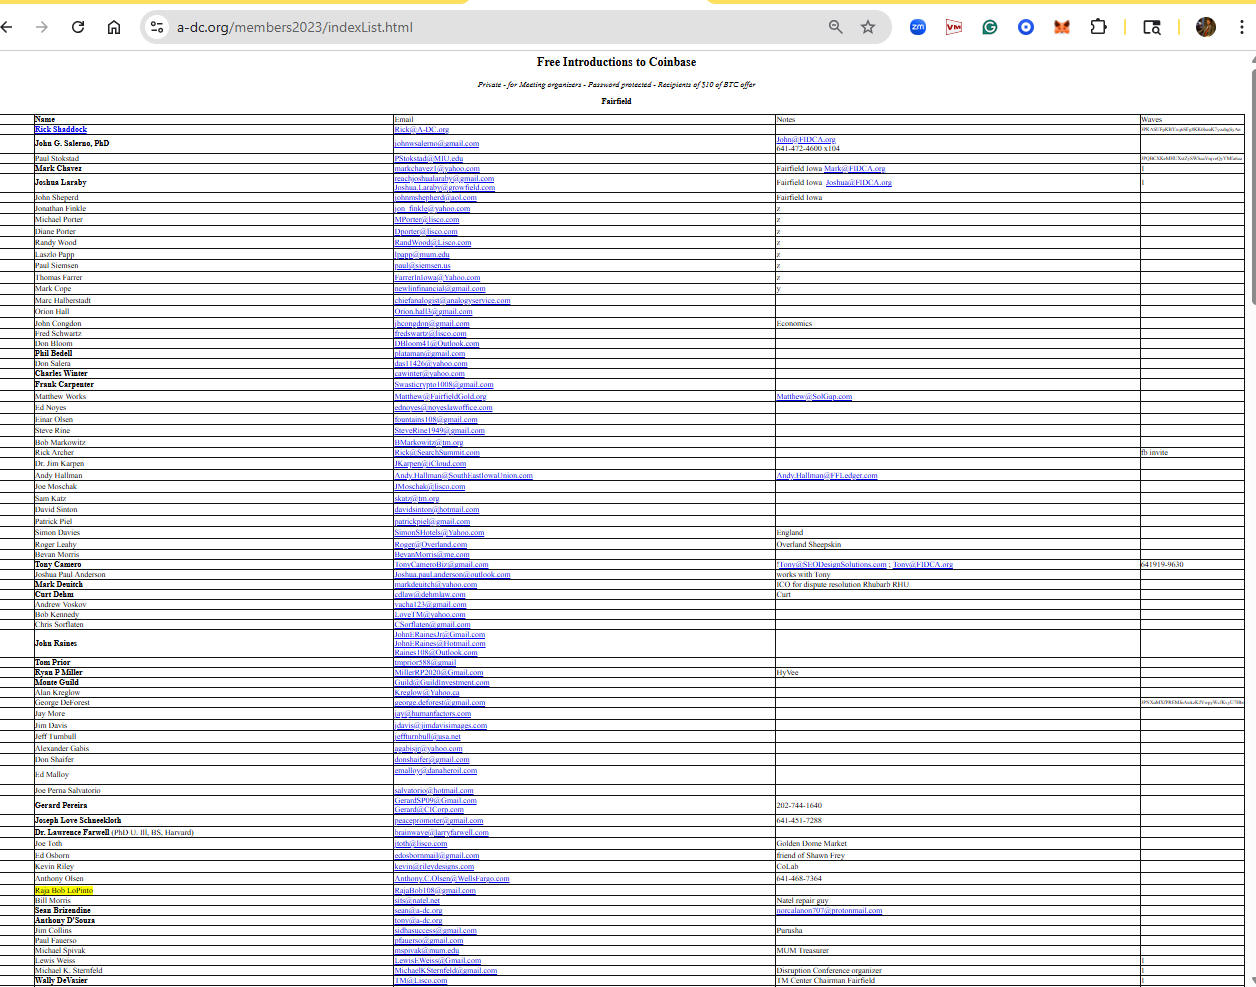Click the Kreglow@Yahoo.ca email link
Viewport: 1256px width, 987px height.
point(427,692)
